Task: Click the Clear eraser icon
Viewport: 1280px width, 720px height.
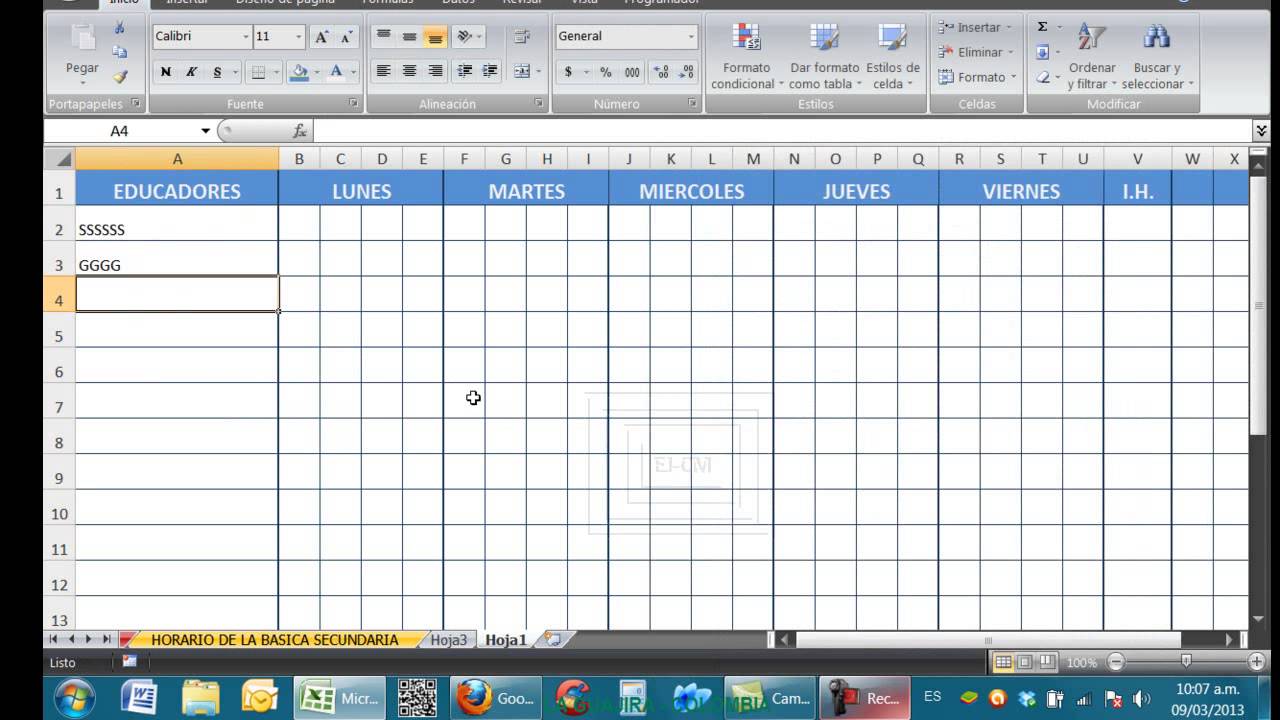Action: (1042, 77)
